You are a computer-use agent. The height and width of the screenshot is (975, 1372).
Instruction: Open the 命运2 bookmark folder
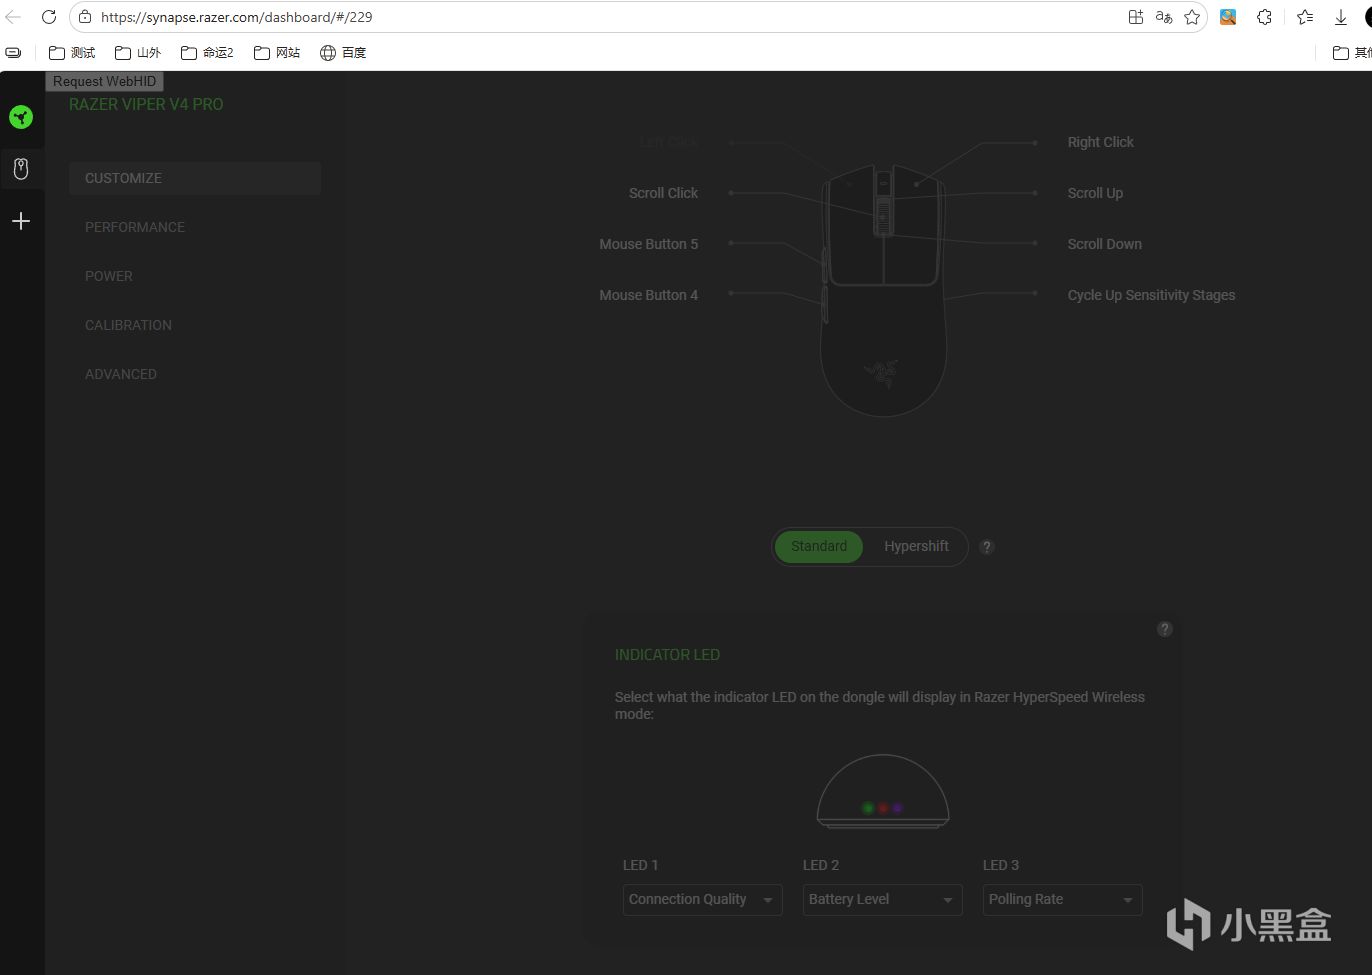[207, 53]
